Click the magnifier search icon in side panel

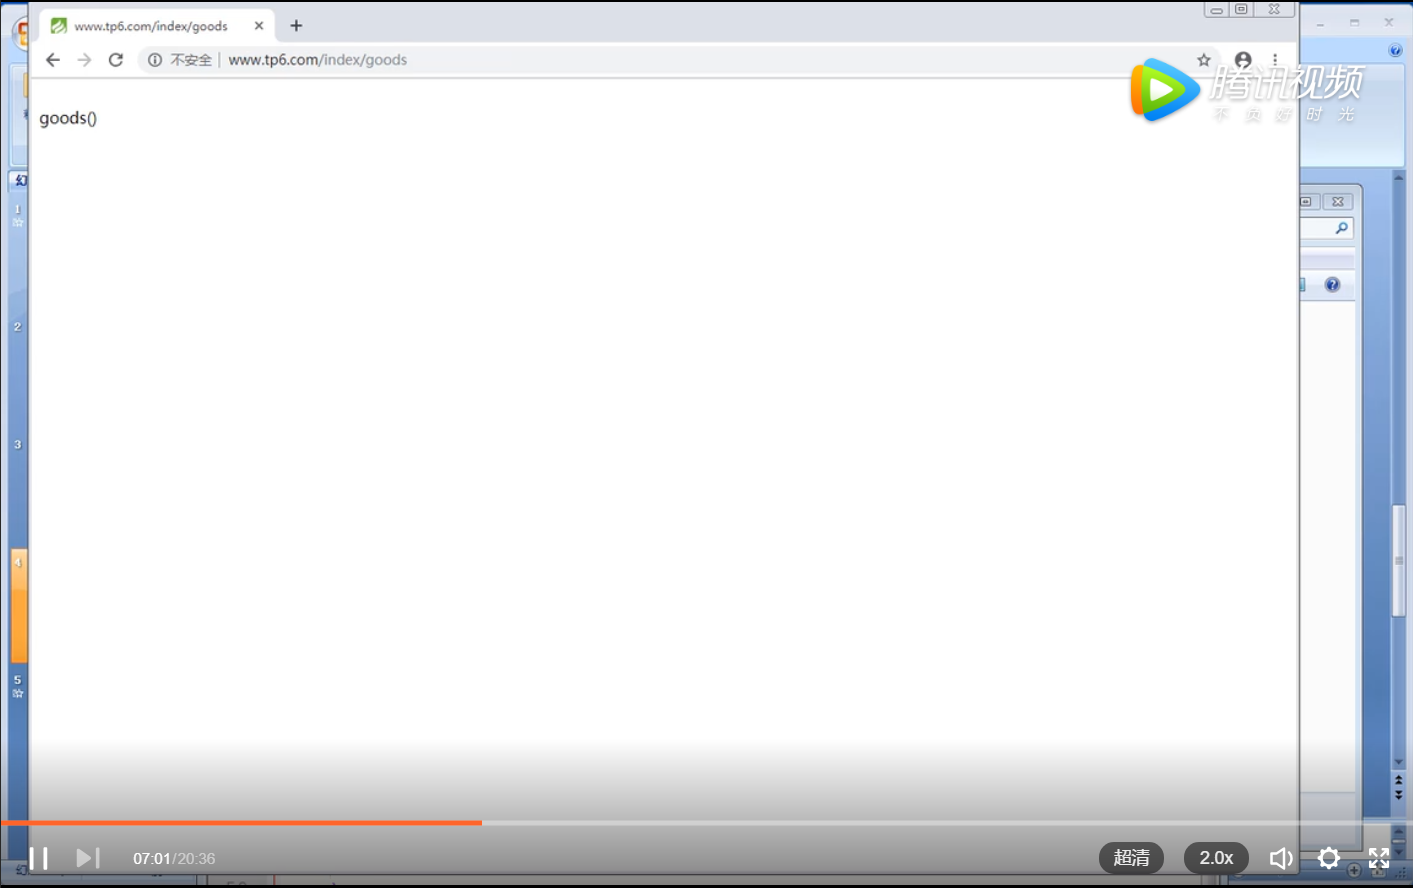pos(1341,228)
